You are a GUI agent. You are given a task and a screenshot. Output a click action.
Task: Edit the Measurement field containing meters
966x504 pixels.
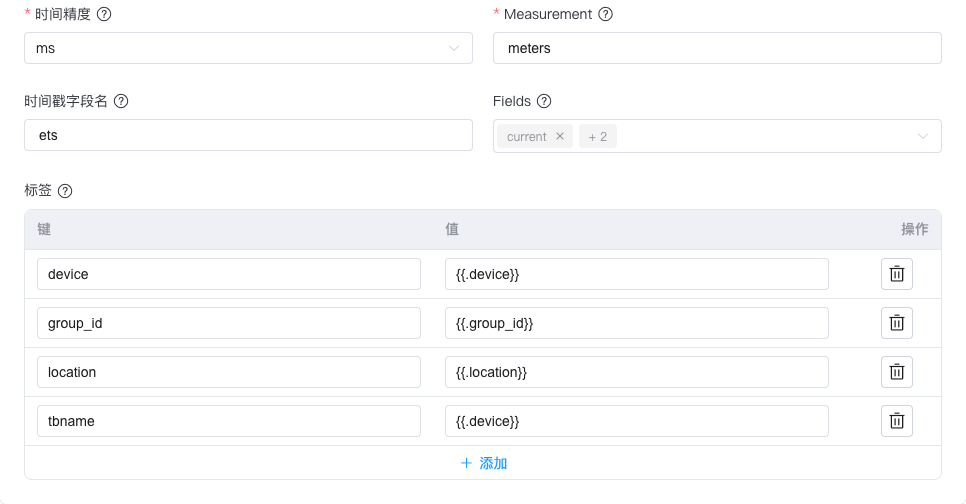click(717, 48)
